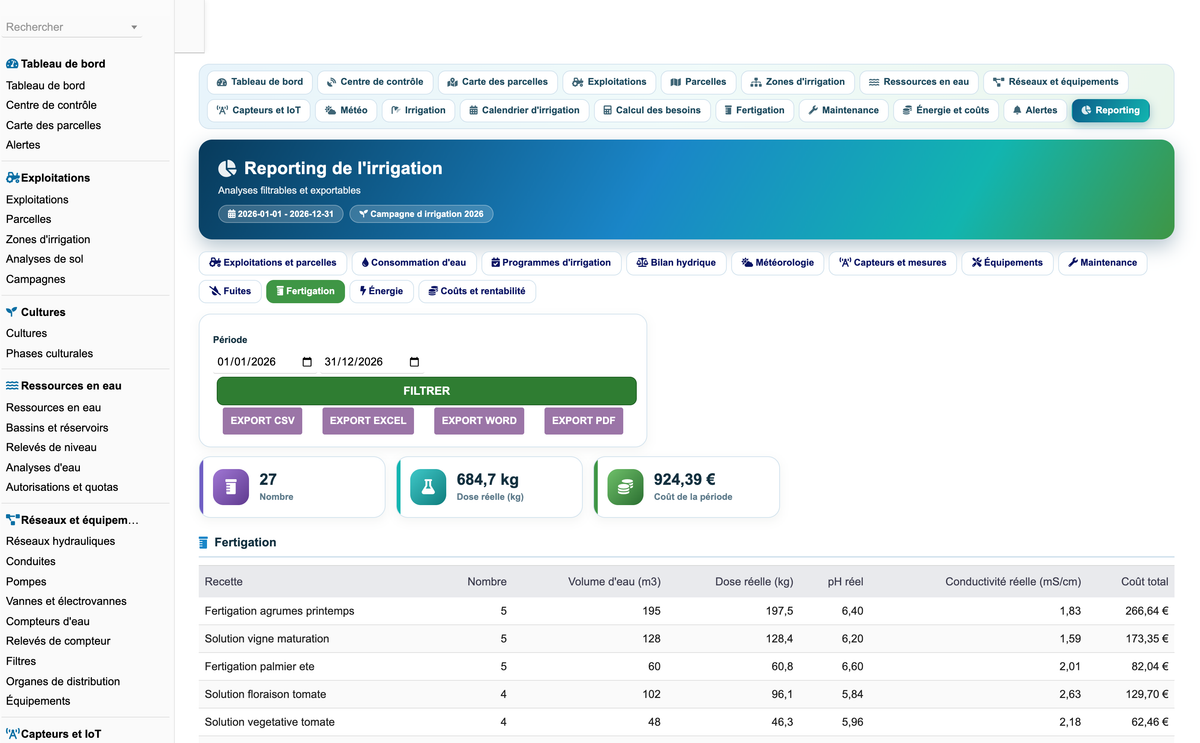Open Énergie et coûts tab
The width and height of the screenshot is (1200, 743).
point(945,110)
